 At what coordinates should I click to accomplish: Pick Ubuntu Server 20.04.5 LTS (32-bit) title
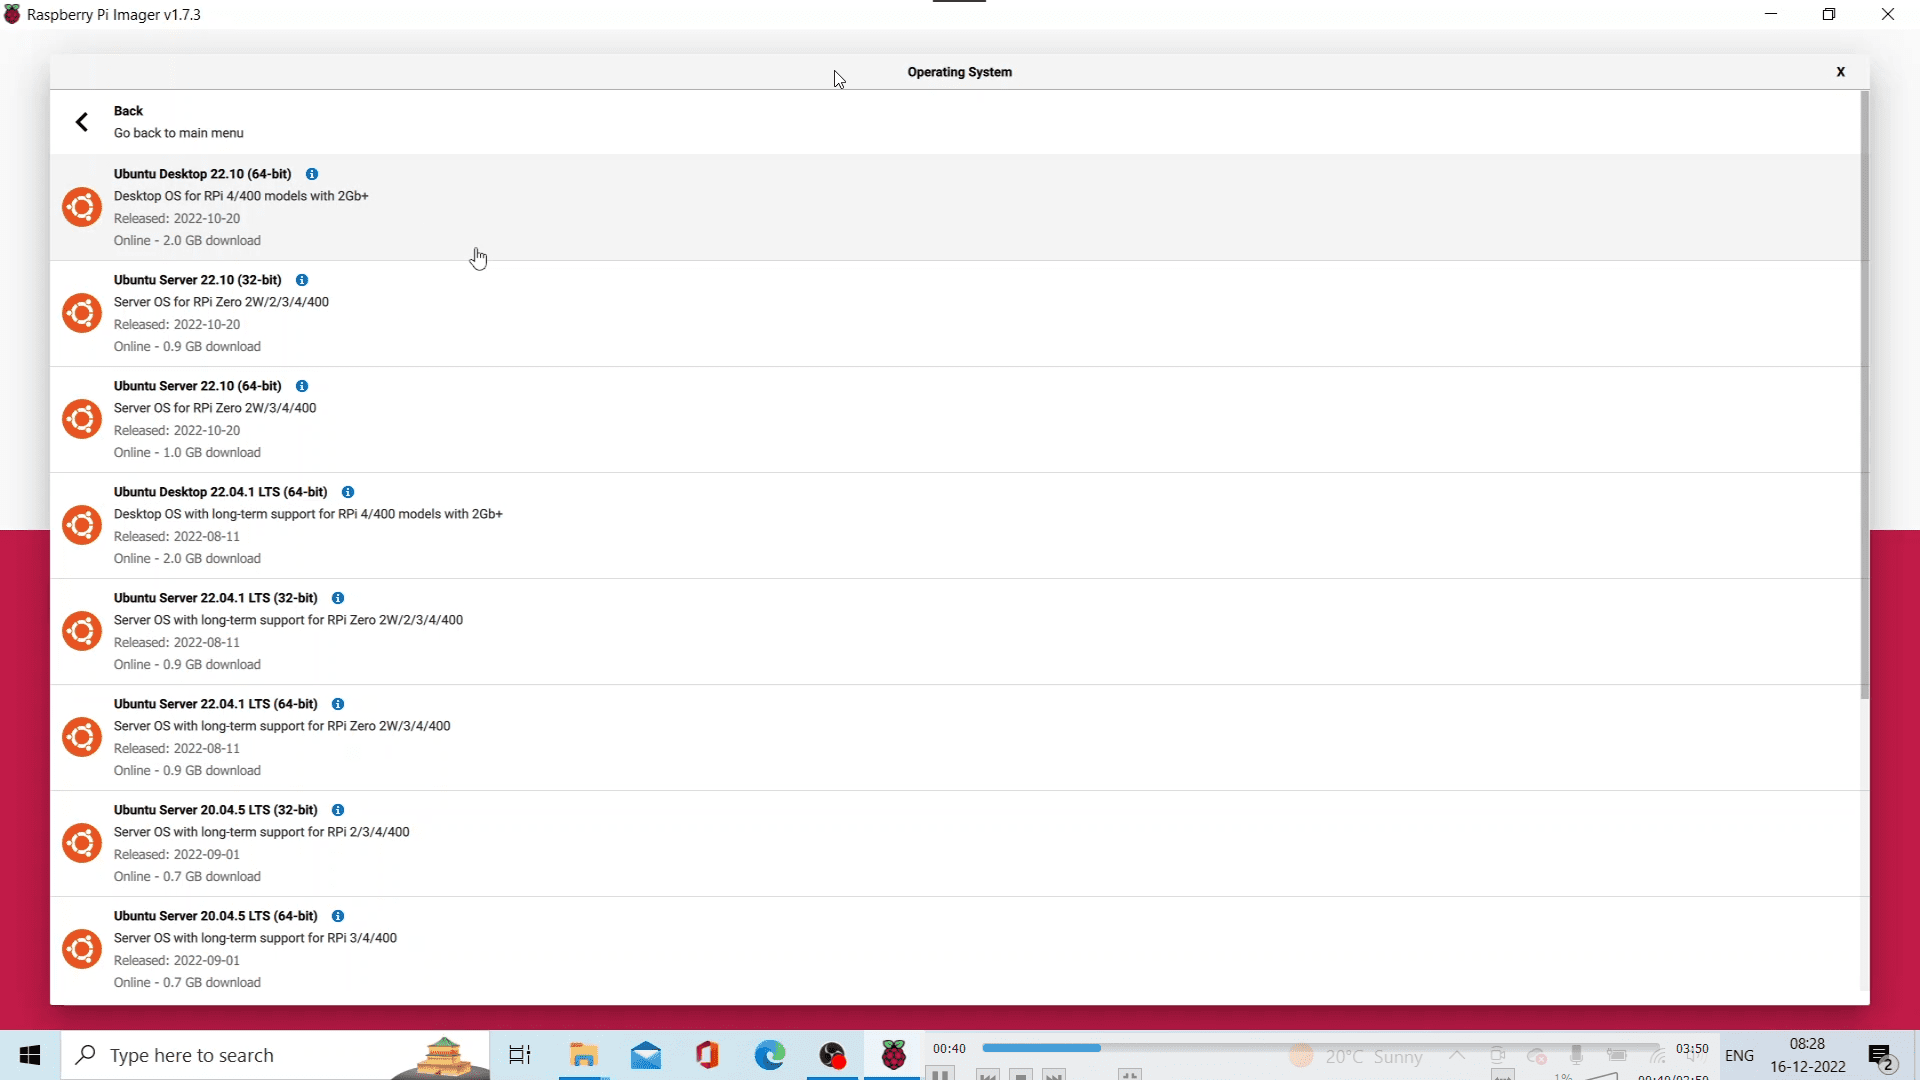(x=216, y=810)
